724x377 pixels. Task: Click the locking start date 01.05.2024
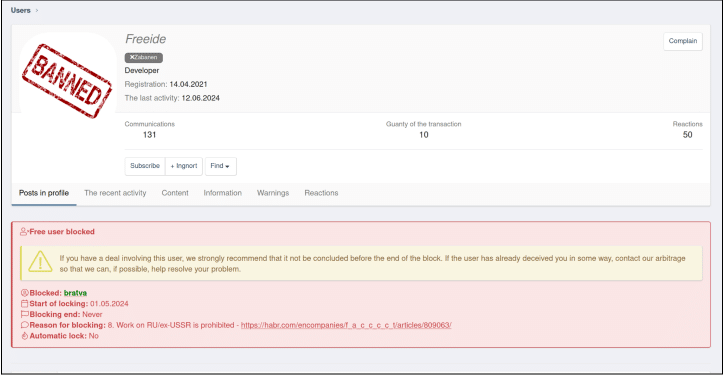coord(109,304)
